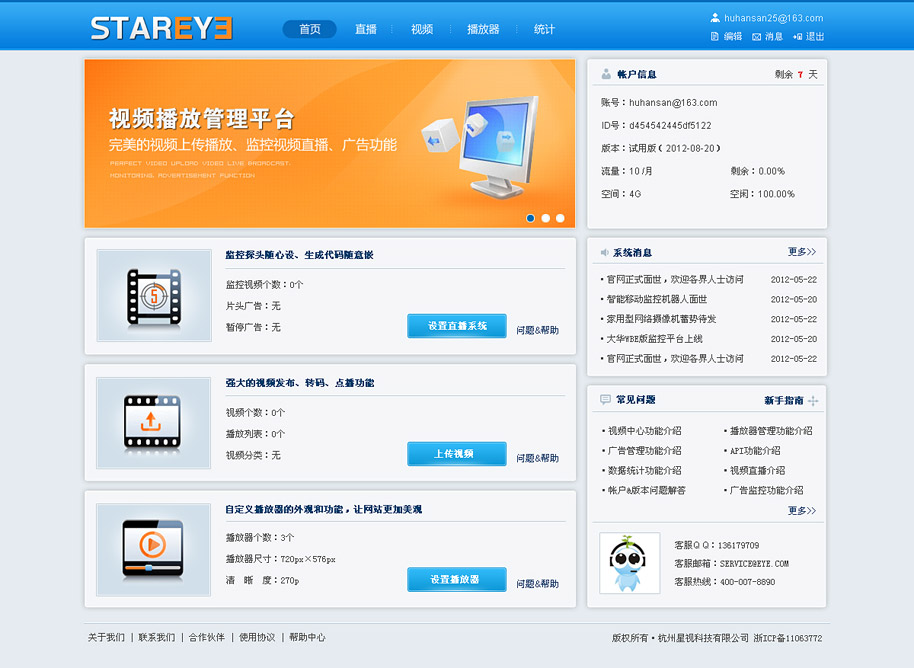This screenshot has height=668, width=914.
Task: Switch to the third banner slide dot
Action: coord(560,217)
